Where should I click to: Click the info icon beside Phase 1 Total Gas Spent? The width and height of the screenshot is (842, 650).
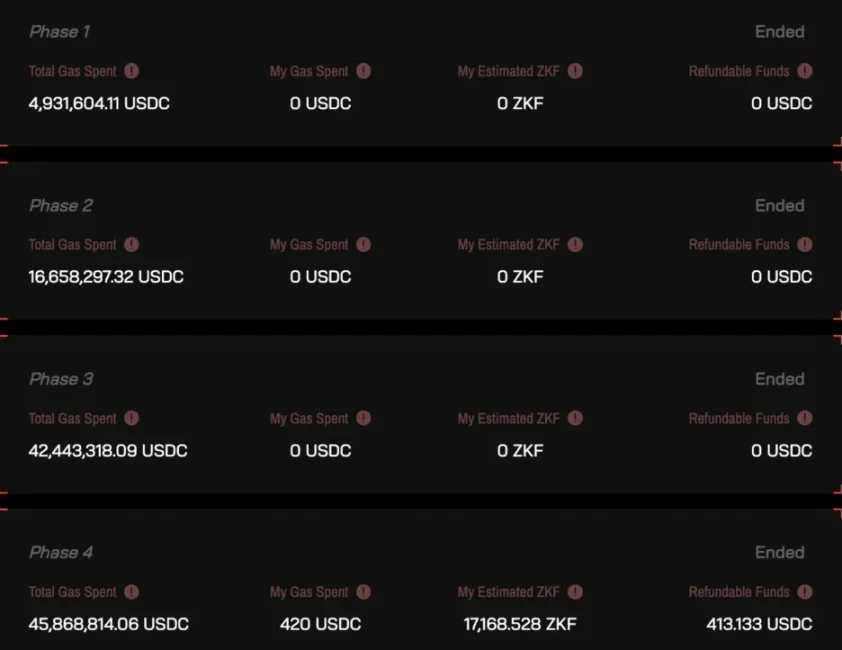coord(132,71)
